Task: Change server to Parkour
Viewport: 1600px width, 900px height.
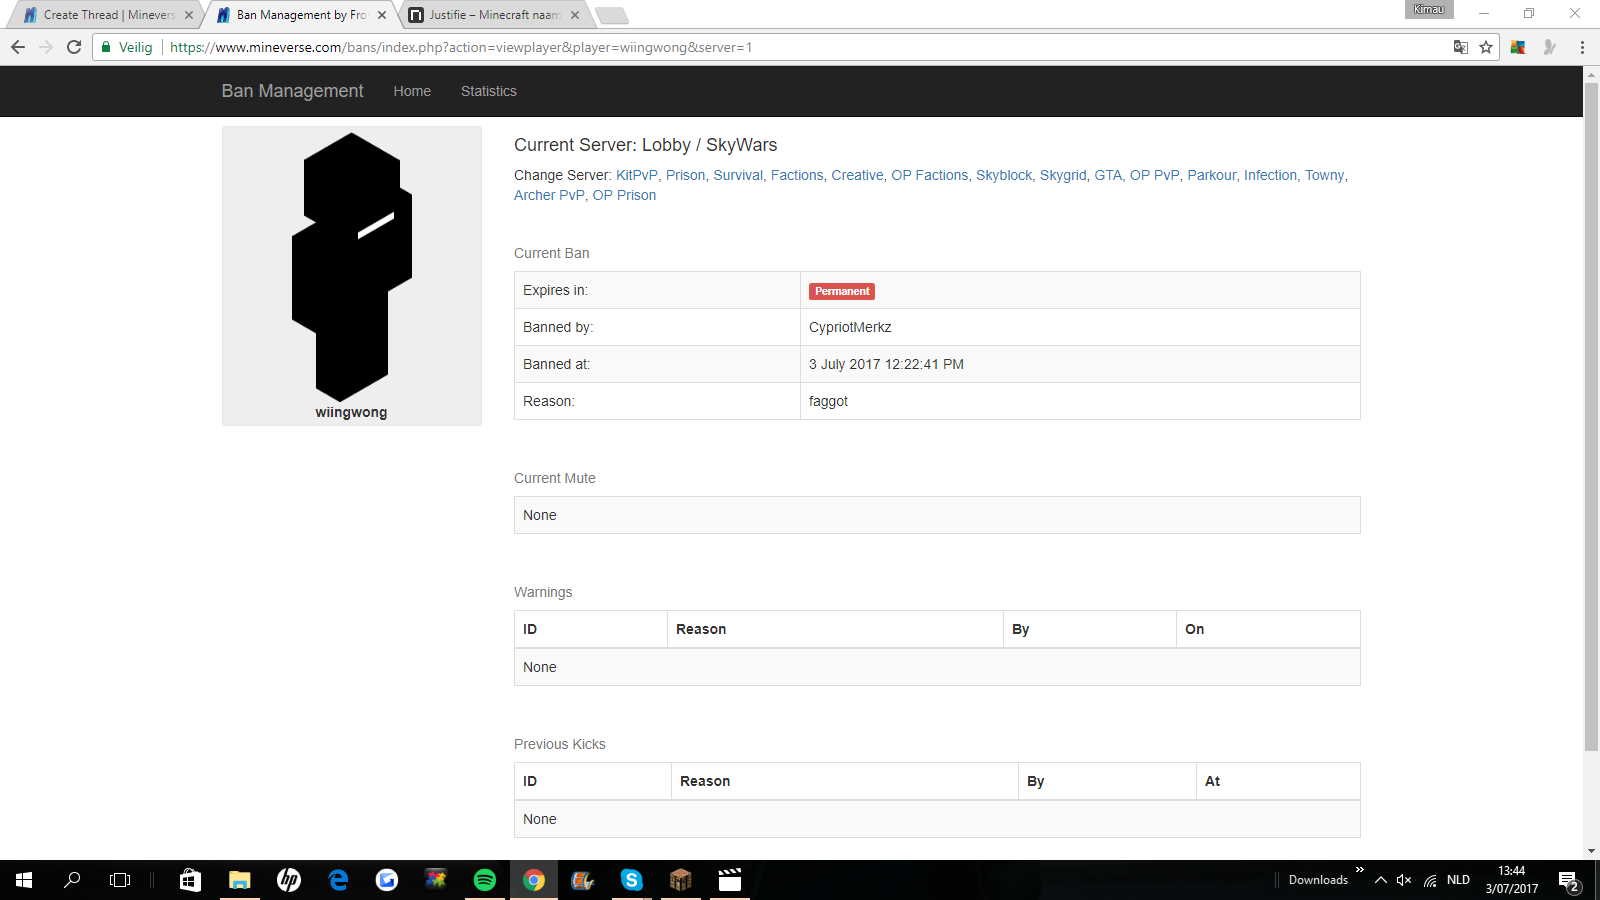Action: click(x=1212, y=175)
